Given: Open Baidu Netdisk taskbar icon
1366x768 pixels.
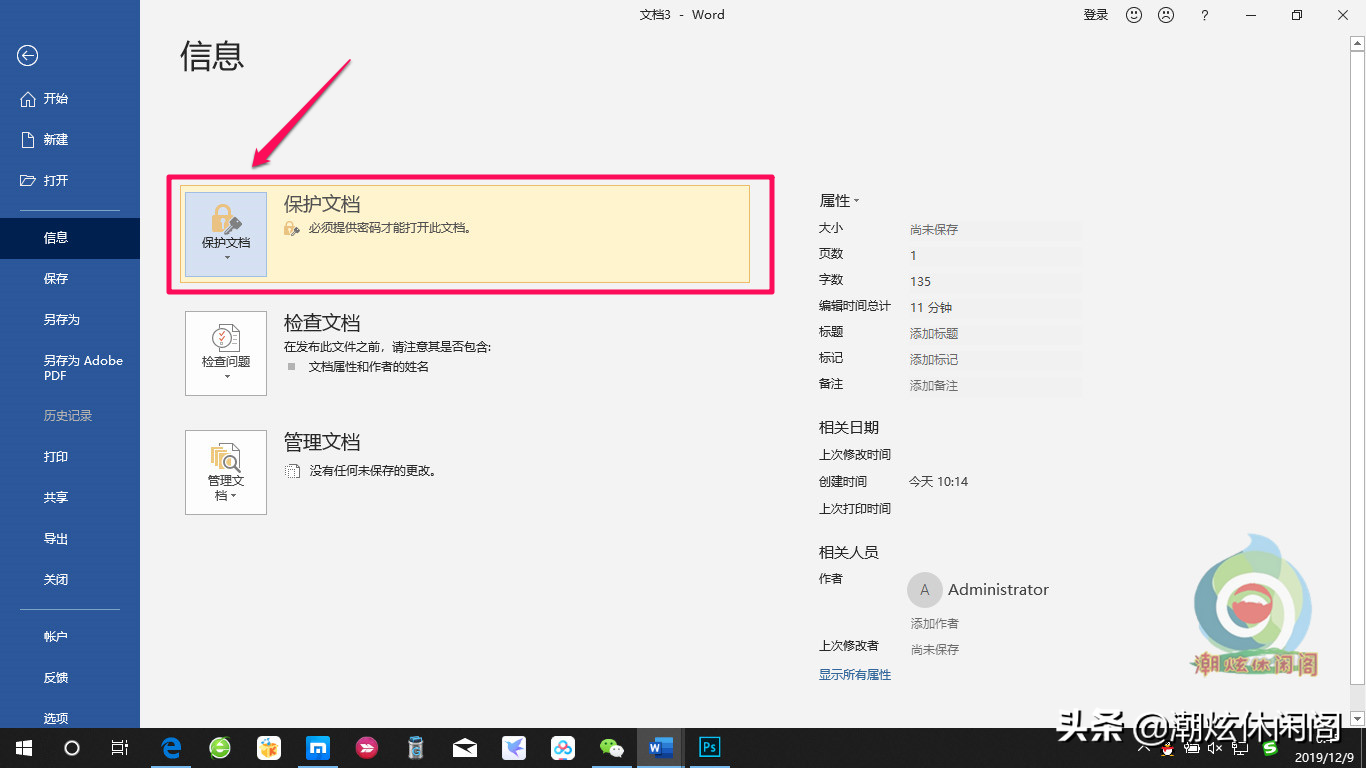Looking at the screenshot, I should click(562, 748).
